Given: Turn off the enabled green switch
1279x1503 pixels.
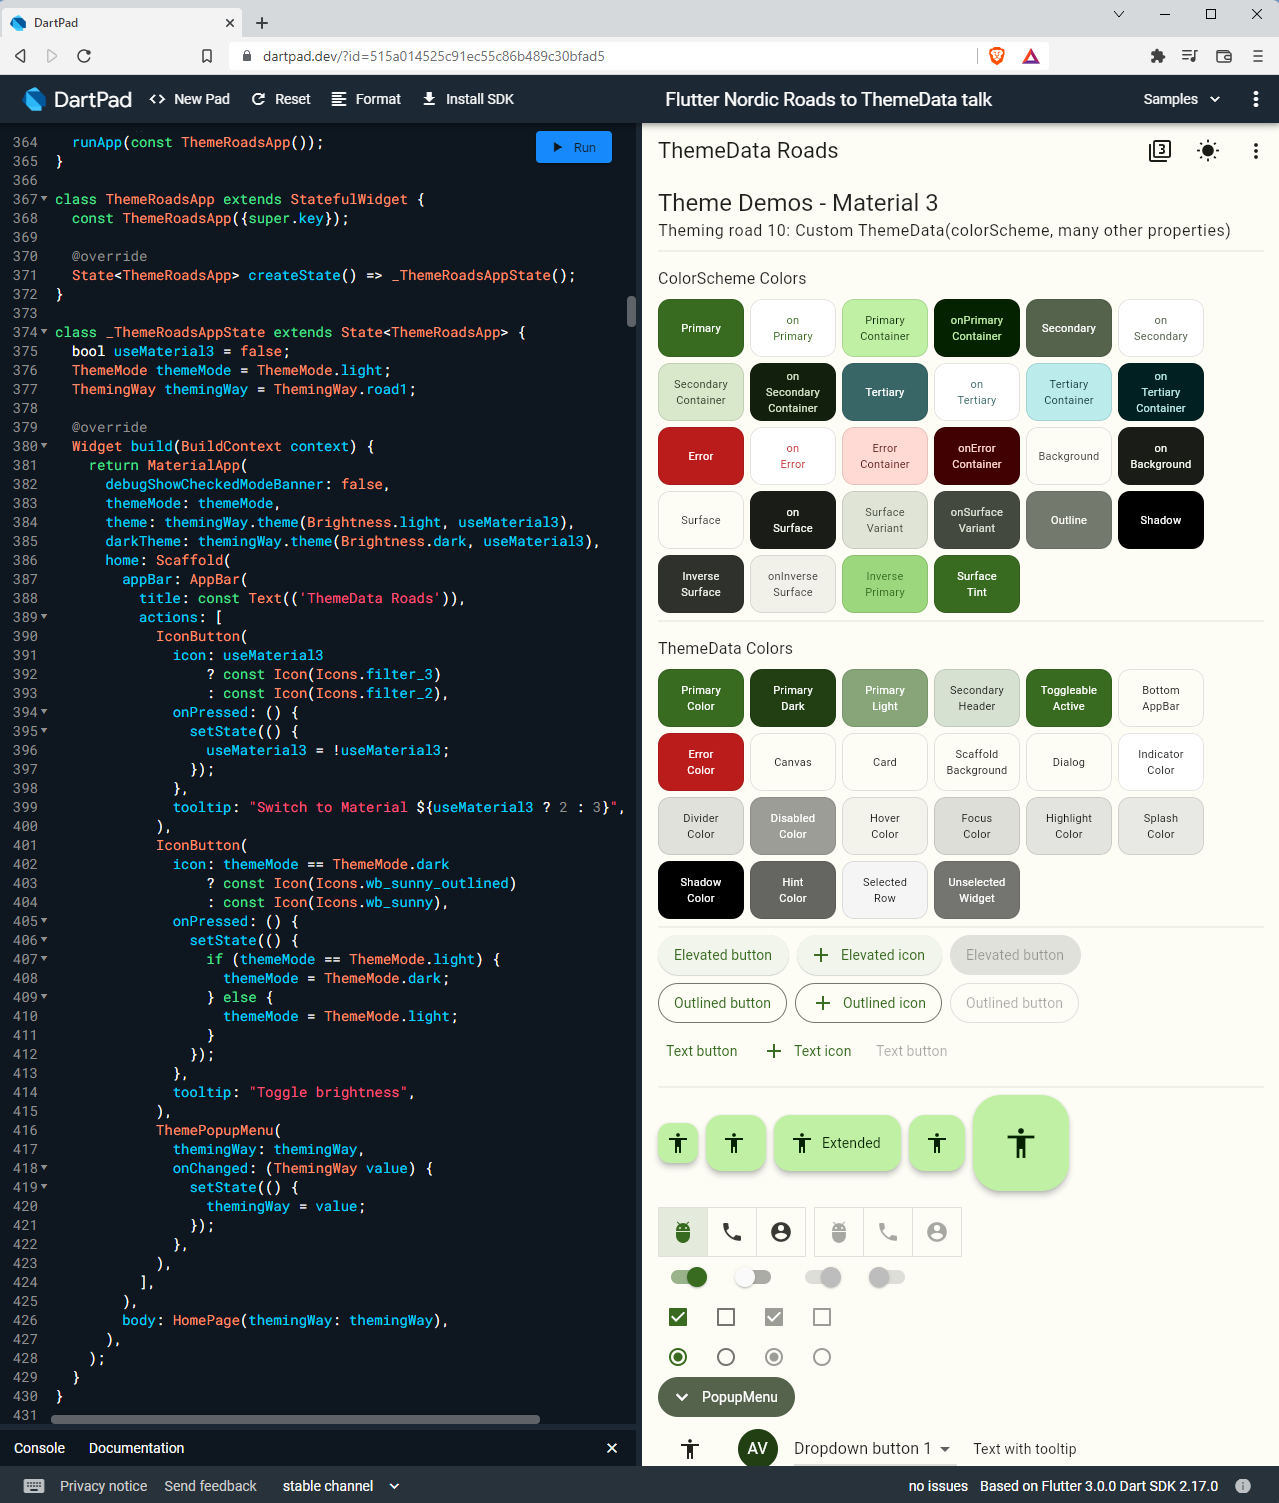Looking at the screenshot, I should pos(689,1277).
